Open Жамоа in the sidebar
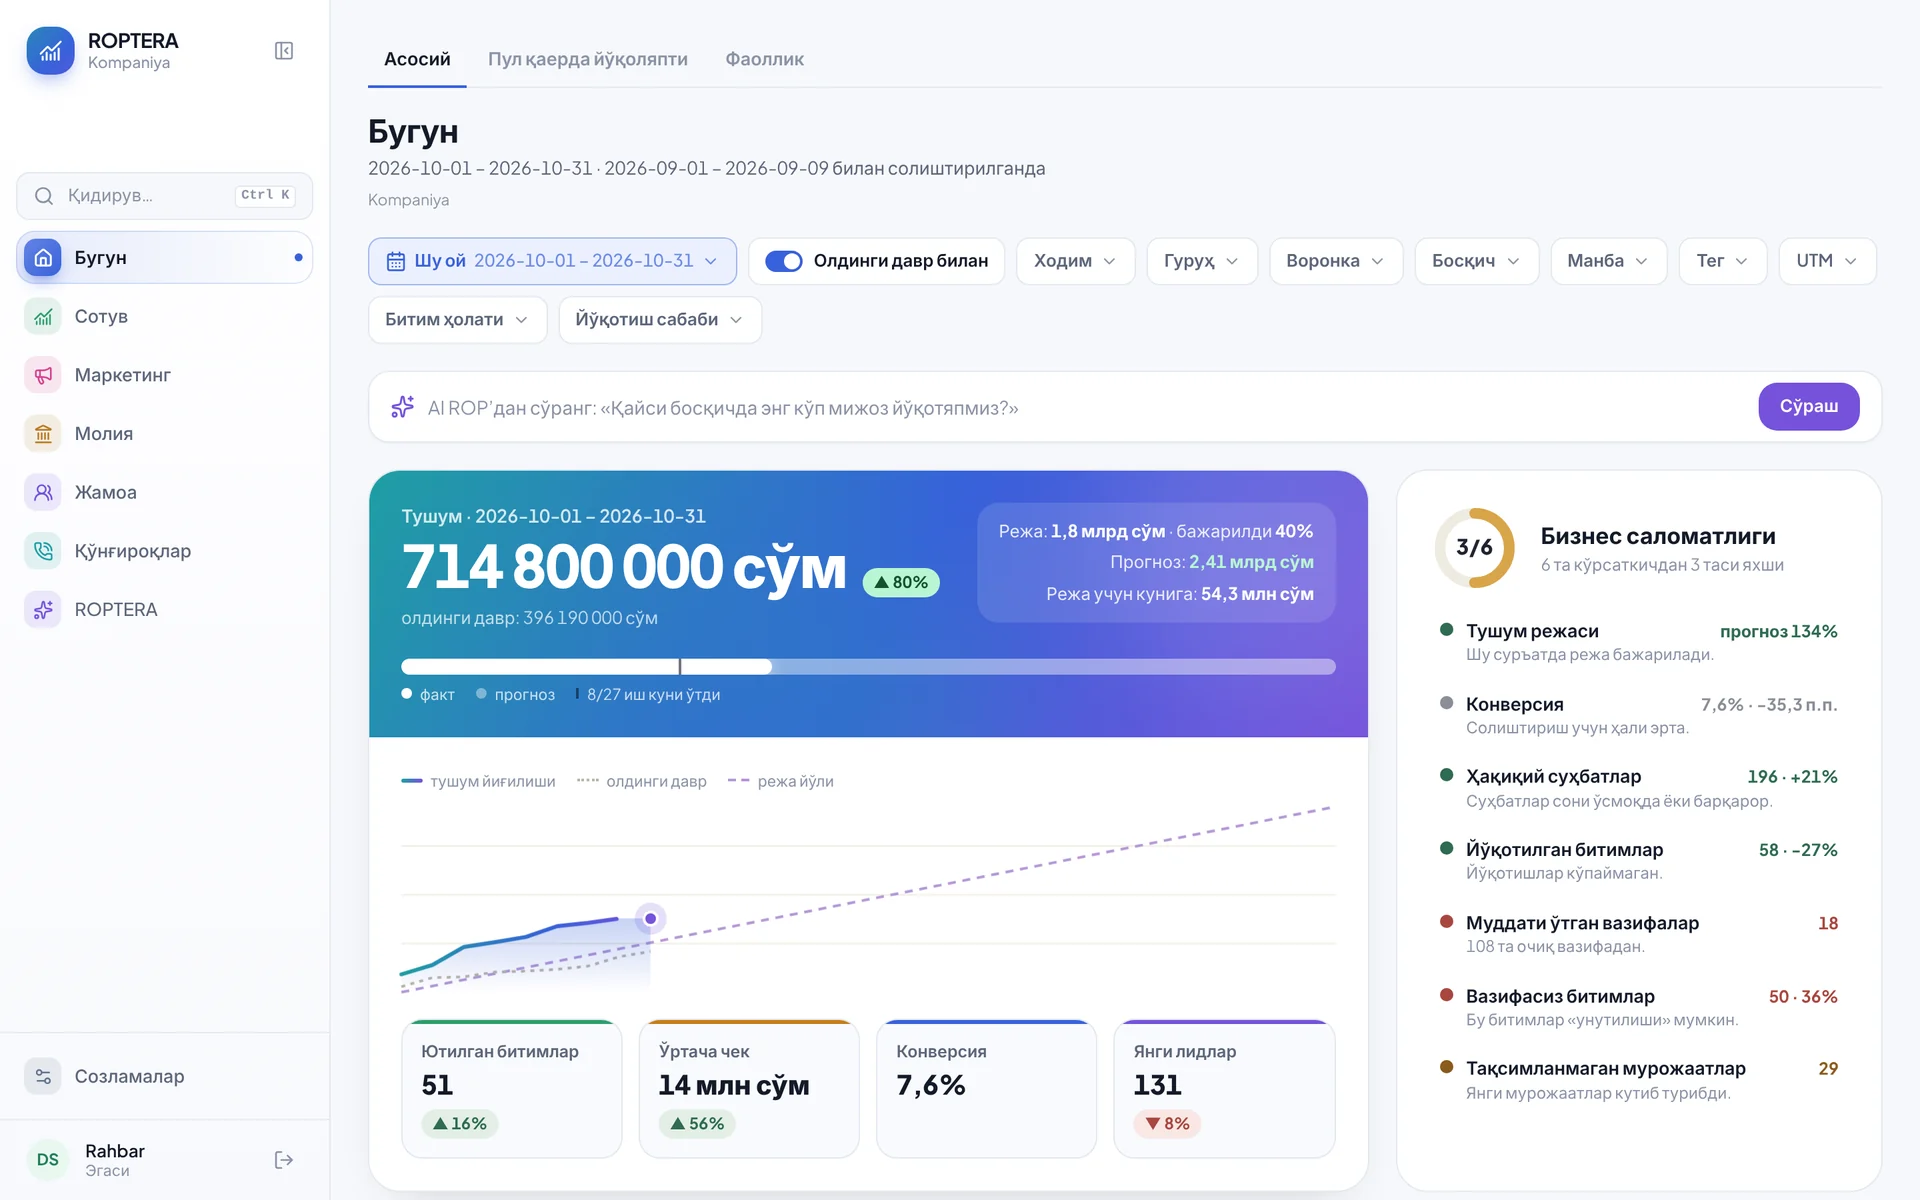1920x1200 pixels. (164, 492)
